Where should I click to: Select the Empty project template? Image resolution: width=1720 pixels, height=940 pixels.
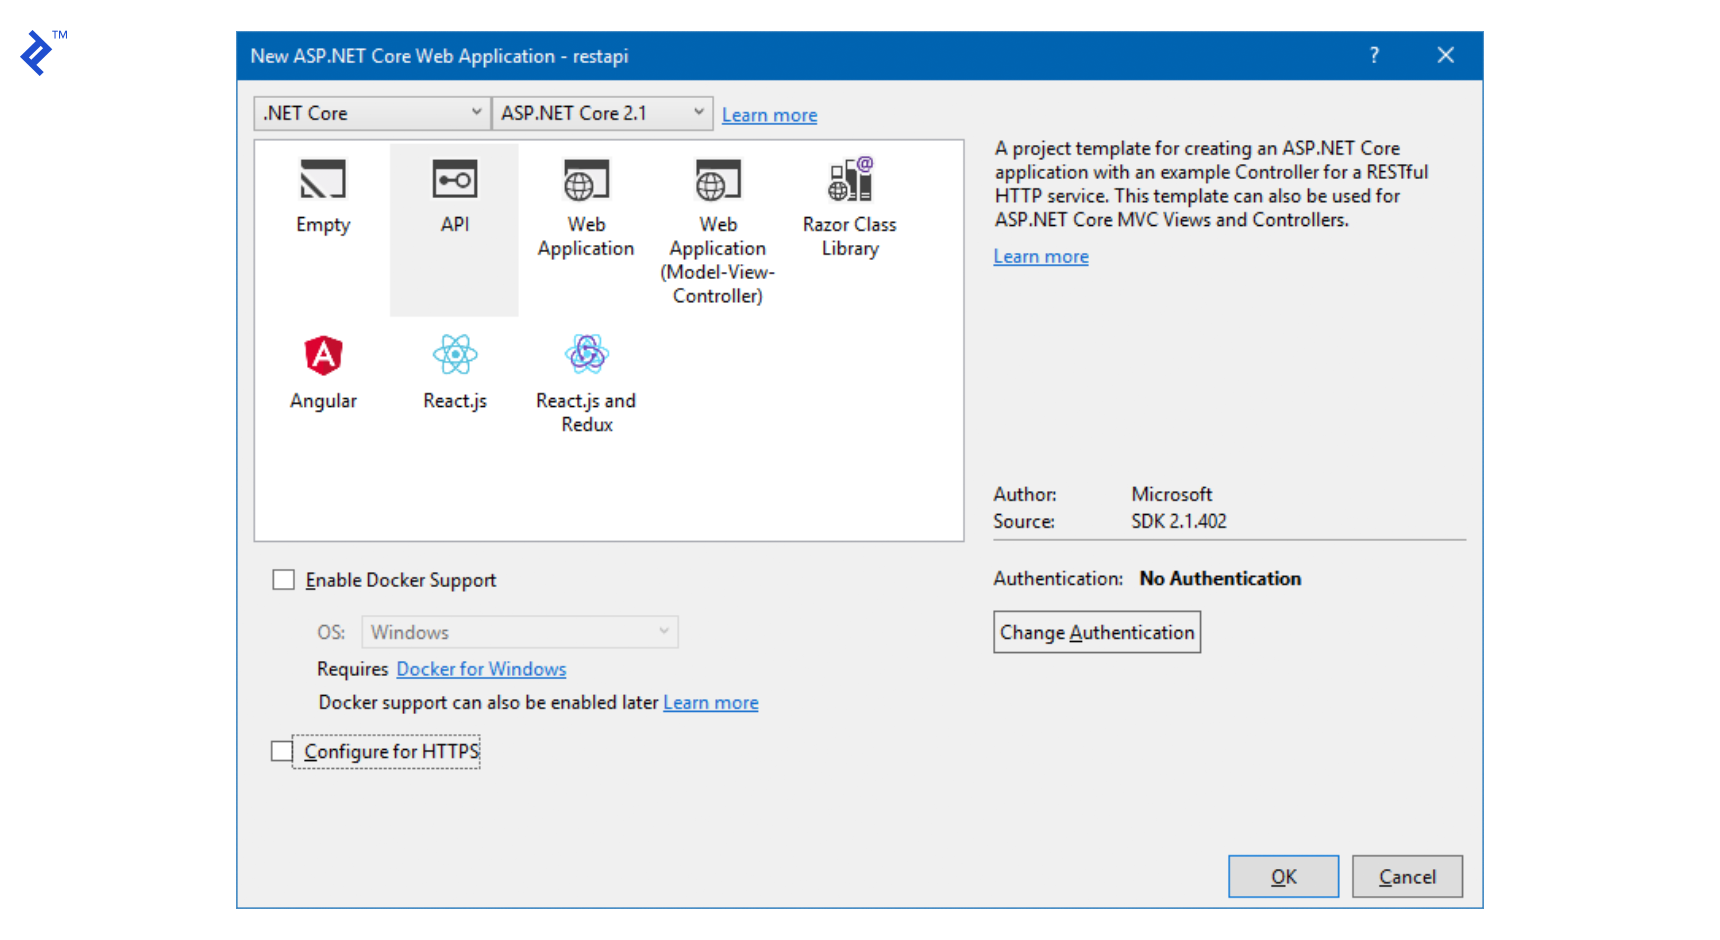point(322,197)
